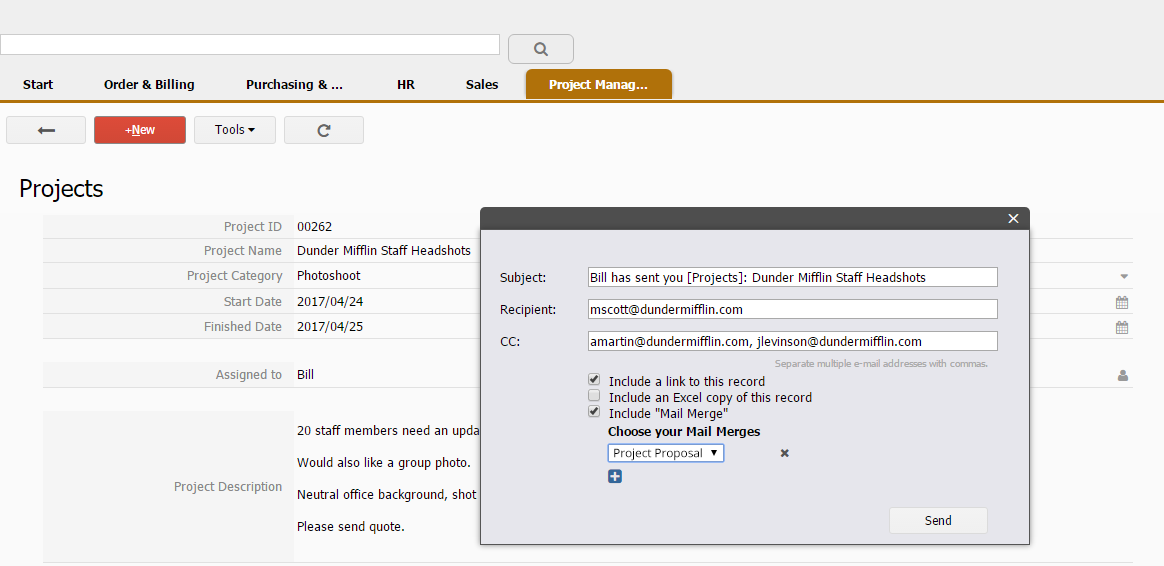This screenshot has height=566, width=1164.
Task: Open the Start Date calendar picker
Action: (x=1122, y=302)
